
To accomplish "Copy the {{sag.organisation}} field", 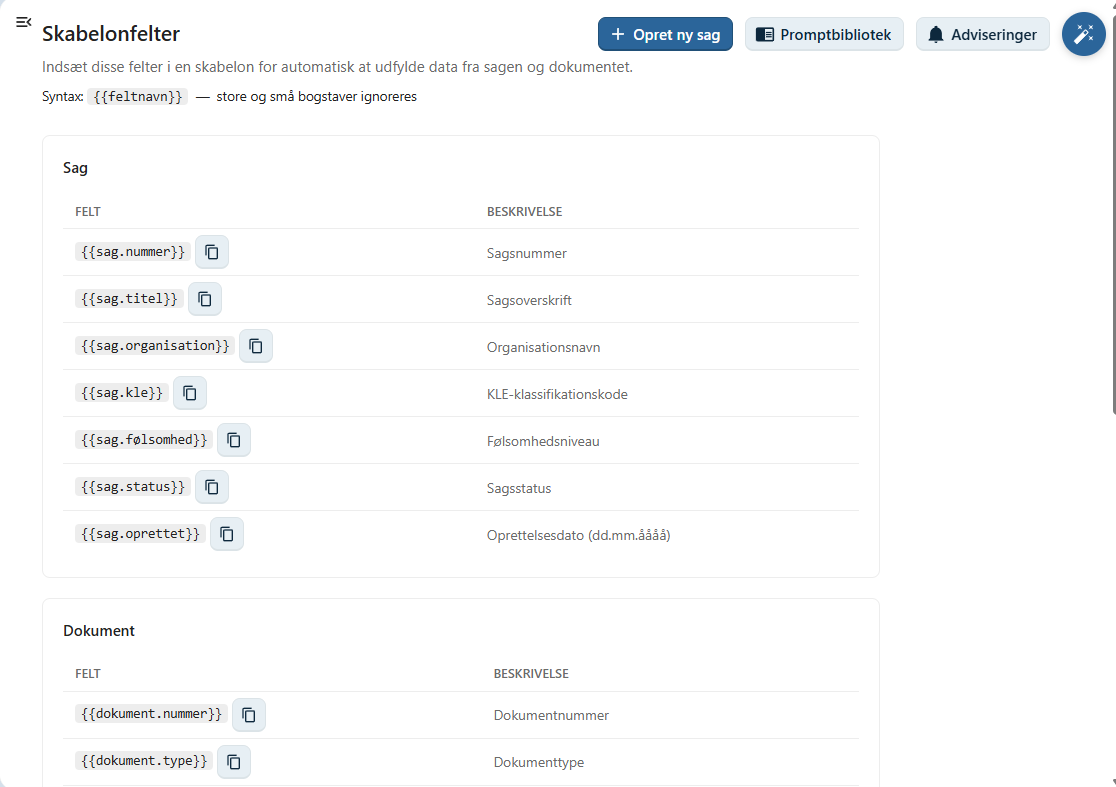I will tap(256, 346).
